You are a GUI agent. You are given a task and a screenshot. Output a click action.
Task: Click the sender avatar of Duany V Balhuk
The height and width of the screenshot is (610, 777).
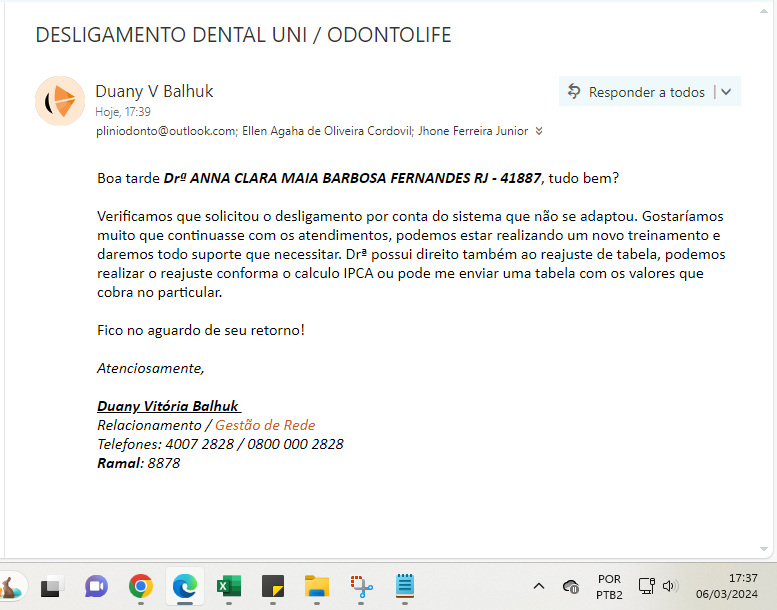[59, 100]
